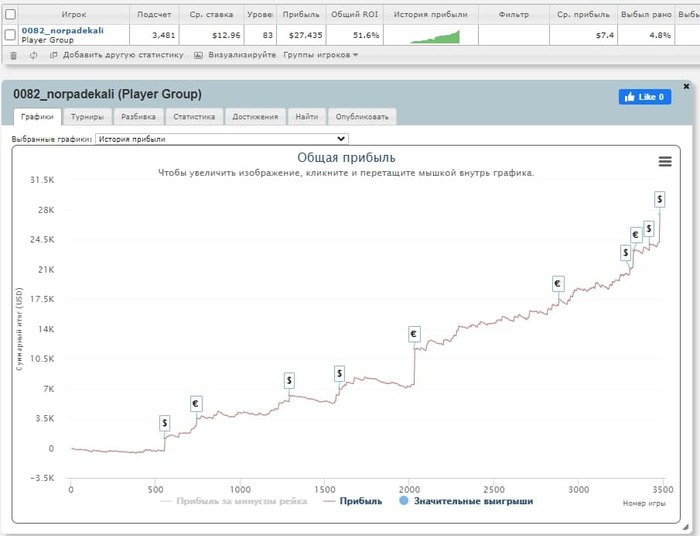Sort by the 'Выбыл рано' column header
Screen dimensions: 700x536
pos(646,14)
